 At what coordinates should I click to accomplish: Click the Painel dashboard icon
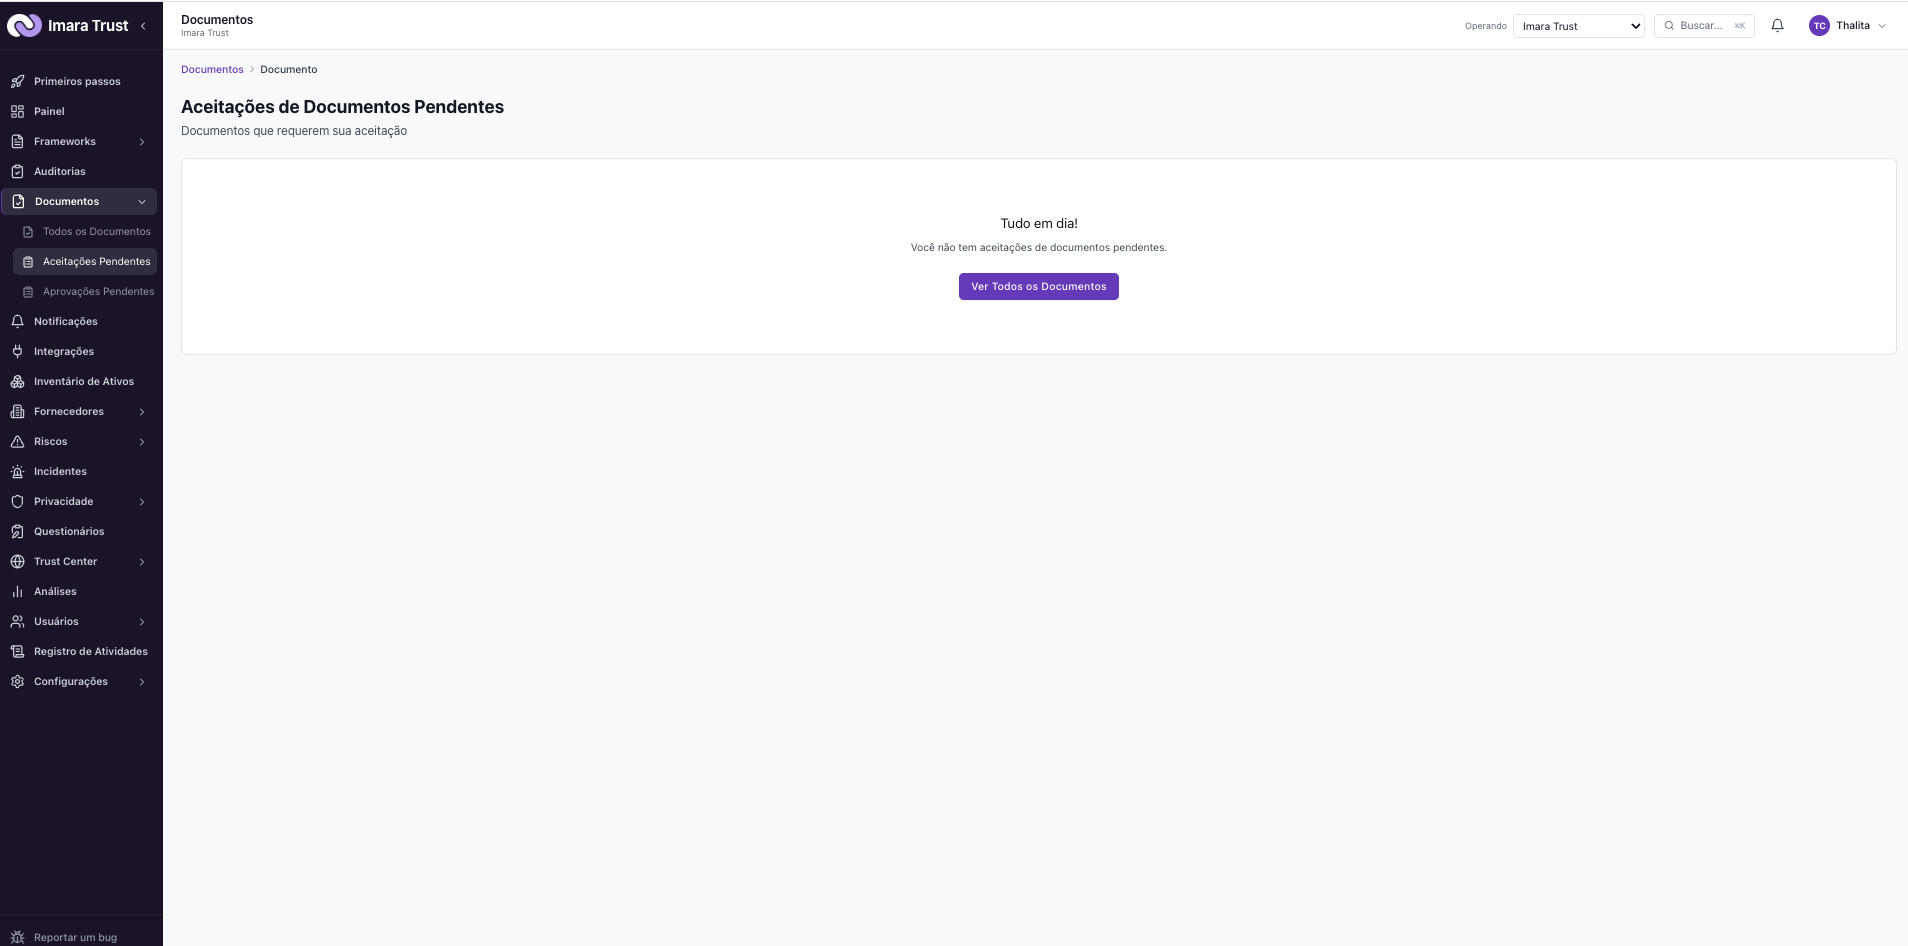point(17,111)
